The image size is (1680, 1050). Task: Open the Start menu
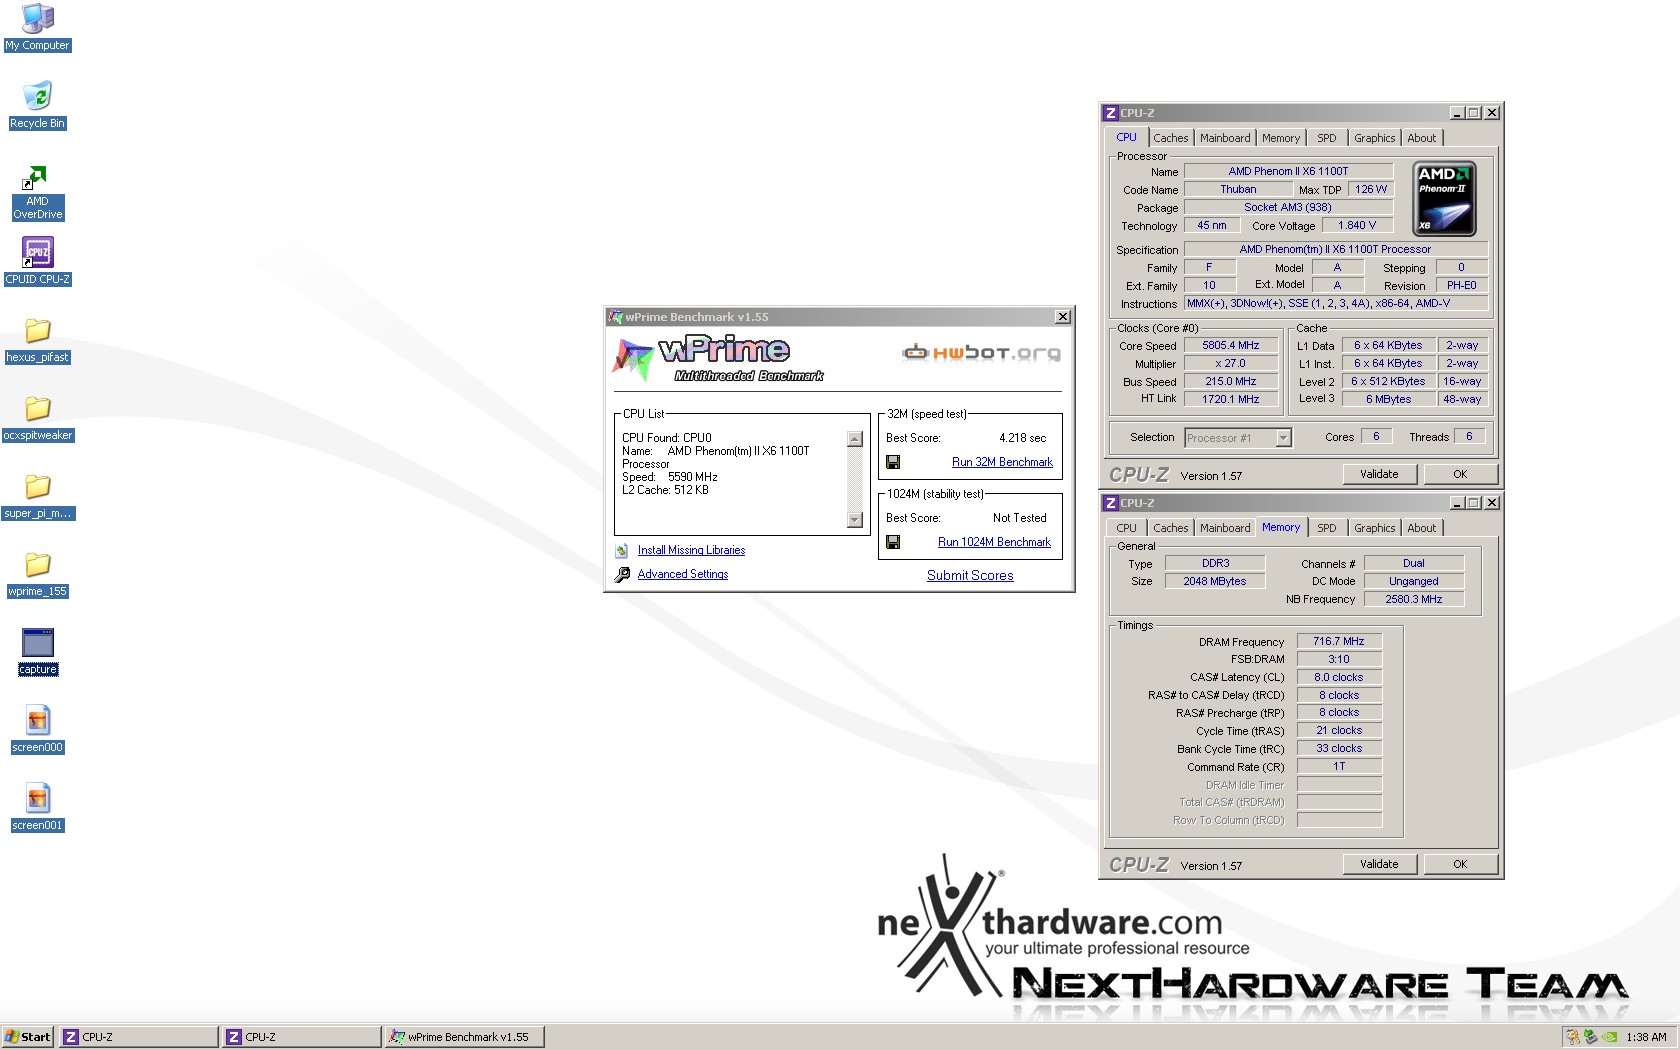pyautogui.click(x=28, y=1037)
